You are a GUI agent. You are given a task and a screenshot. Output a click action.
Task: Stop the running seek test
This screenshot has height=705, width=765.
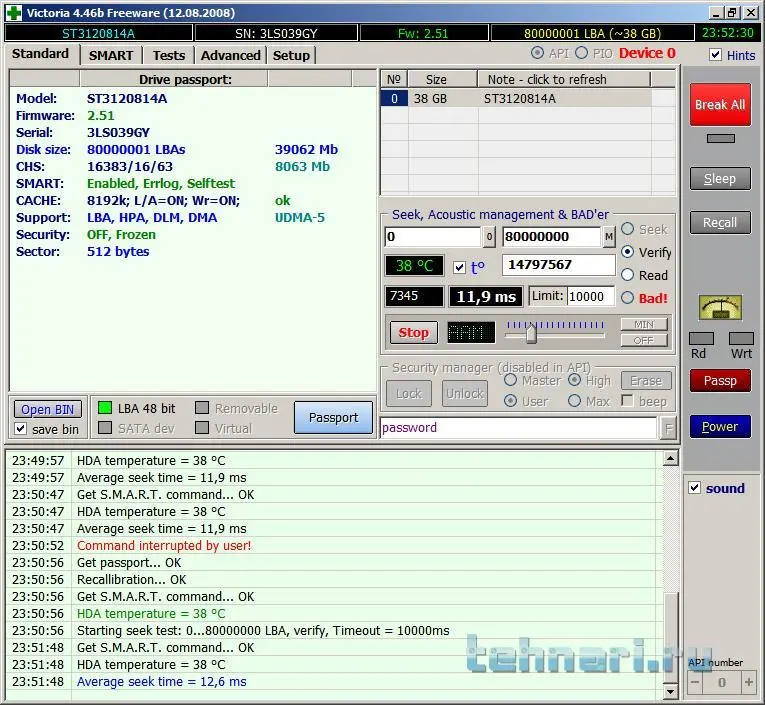(x=413, y=333)
